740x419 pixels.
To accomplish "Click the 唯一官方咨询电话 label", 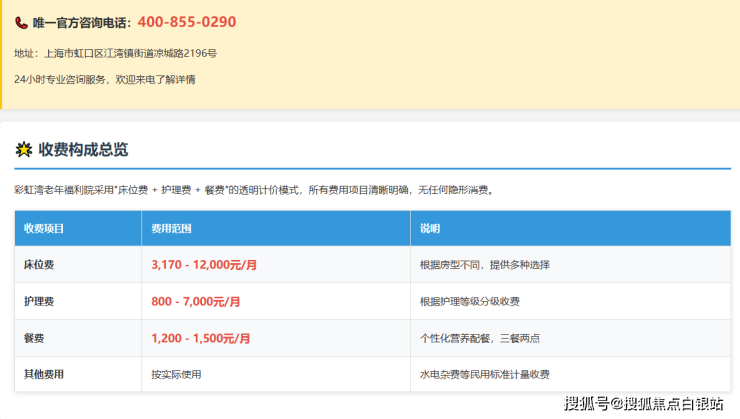I will click(x=82, y=22).
